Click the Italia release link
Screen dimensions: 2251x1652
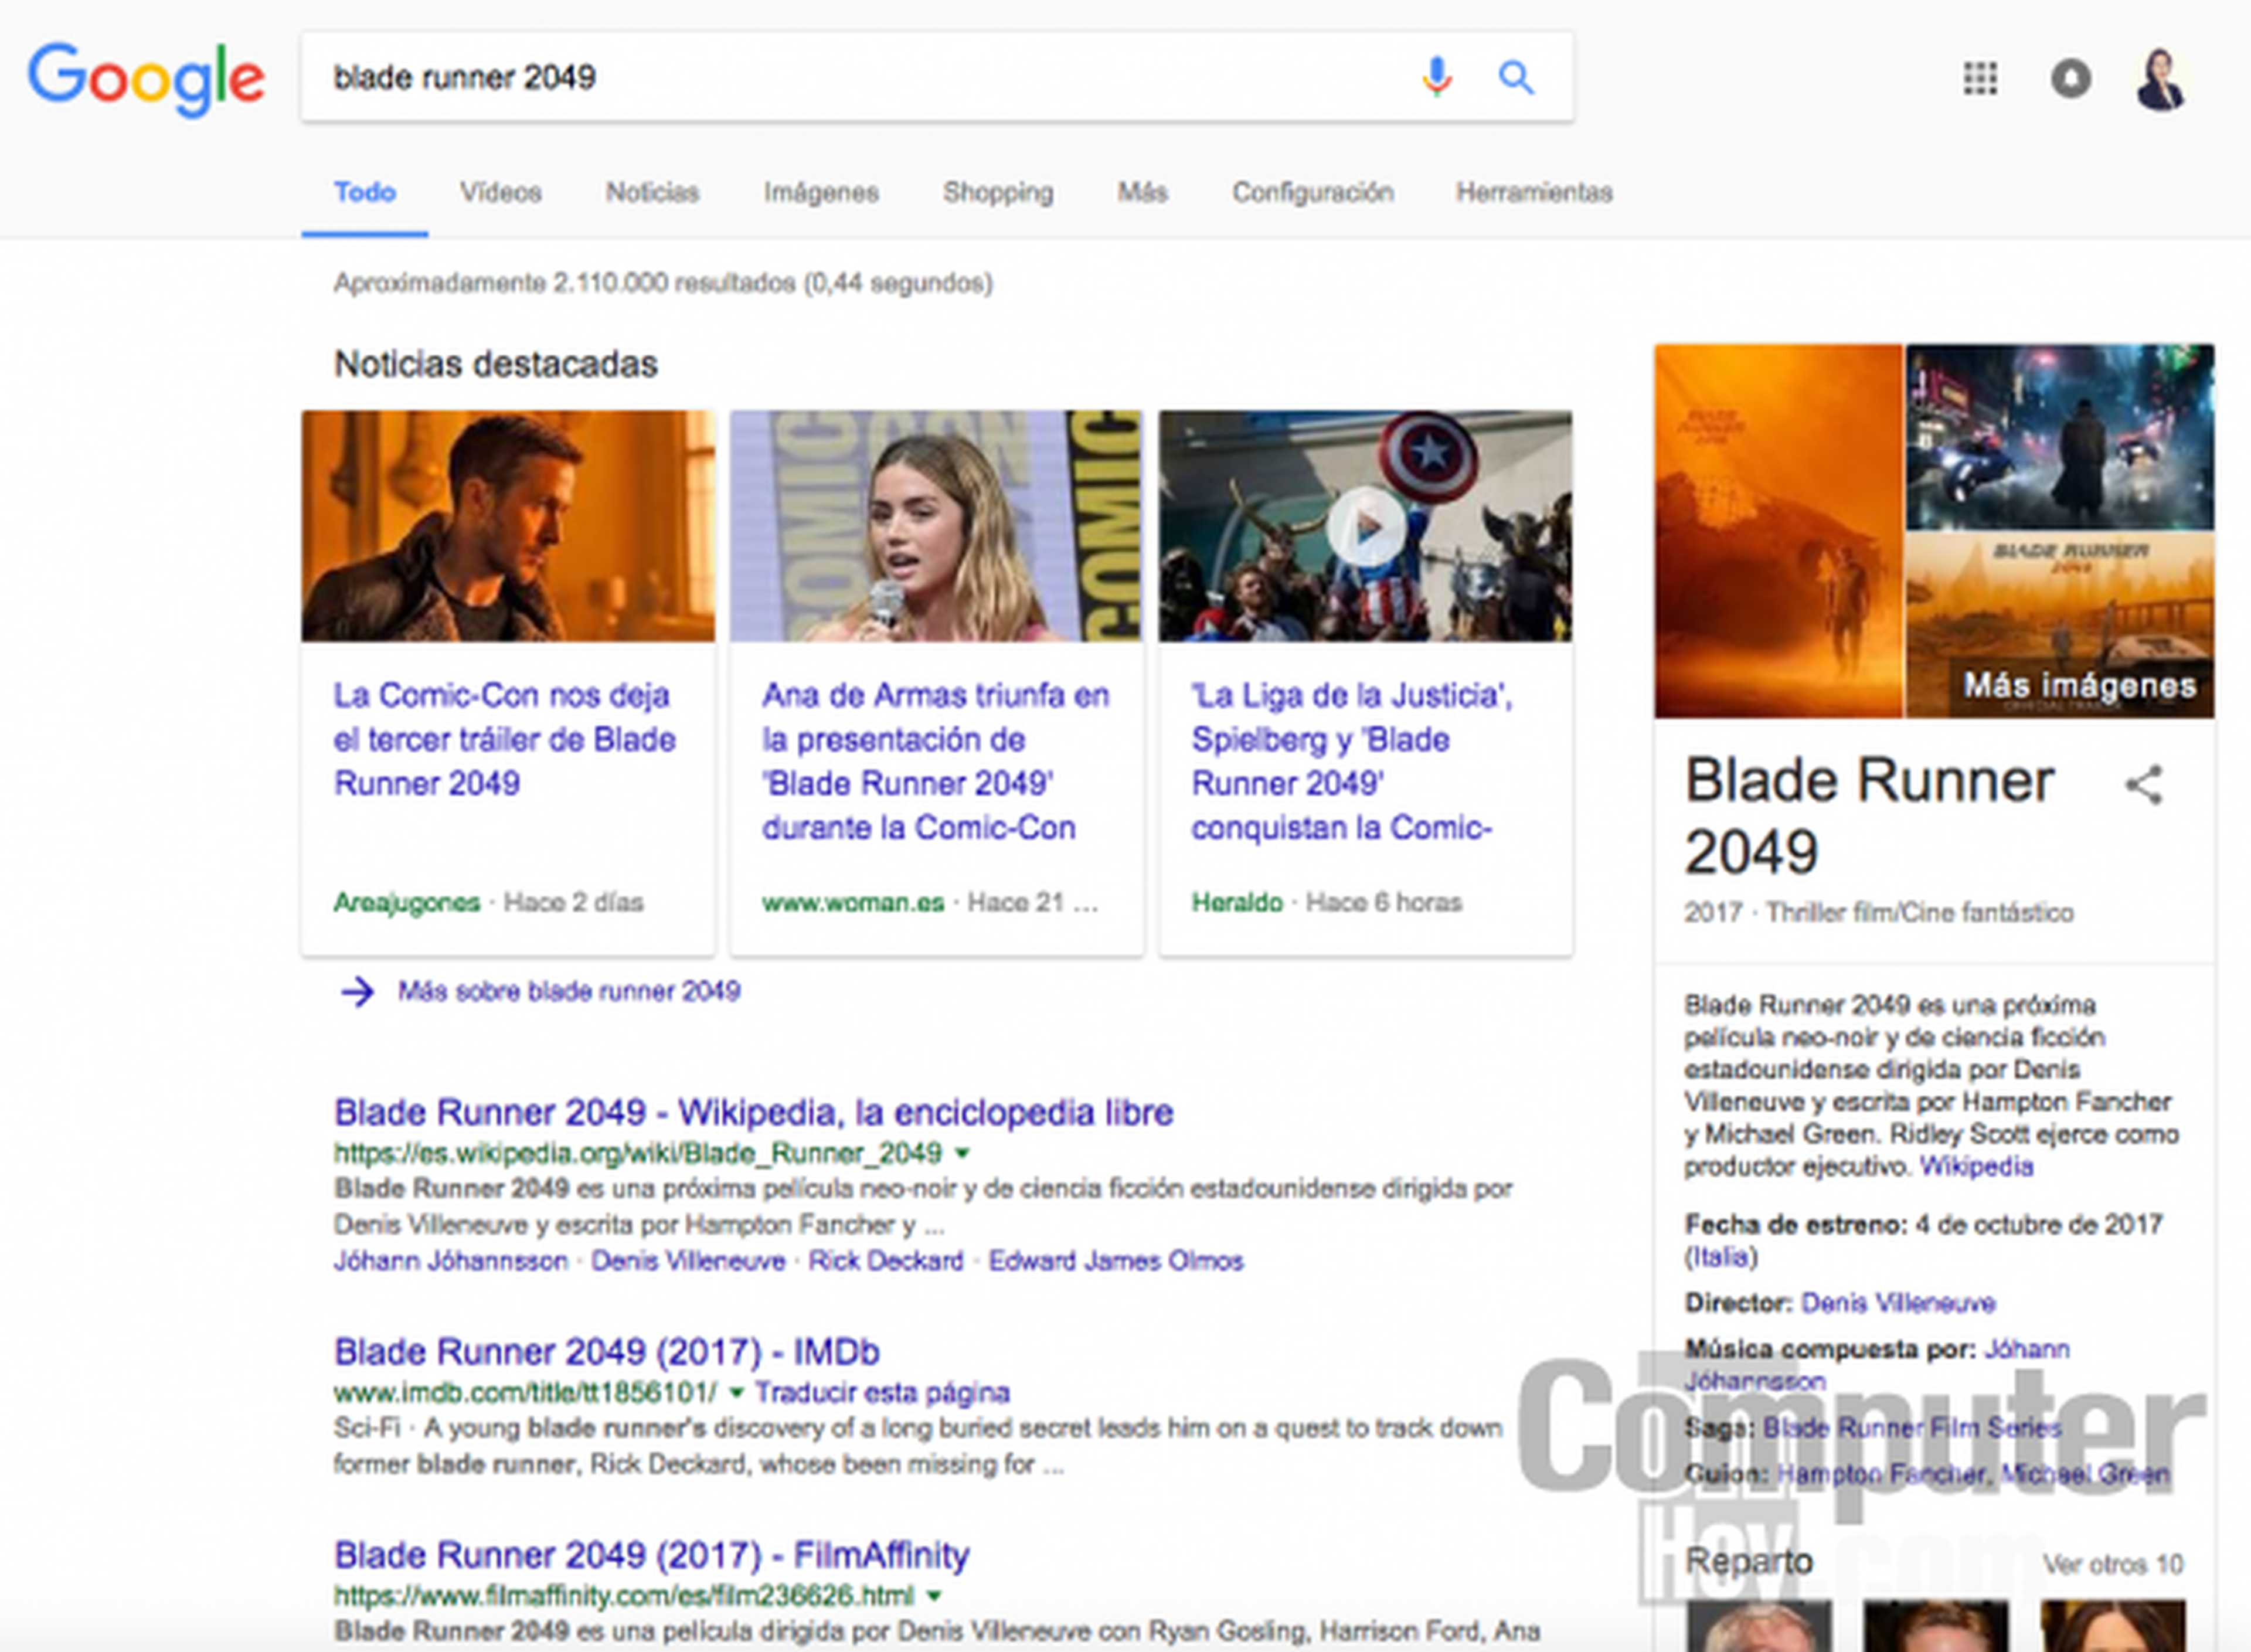tap(1721, 1257)
